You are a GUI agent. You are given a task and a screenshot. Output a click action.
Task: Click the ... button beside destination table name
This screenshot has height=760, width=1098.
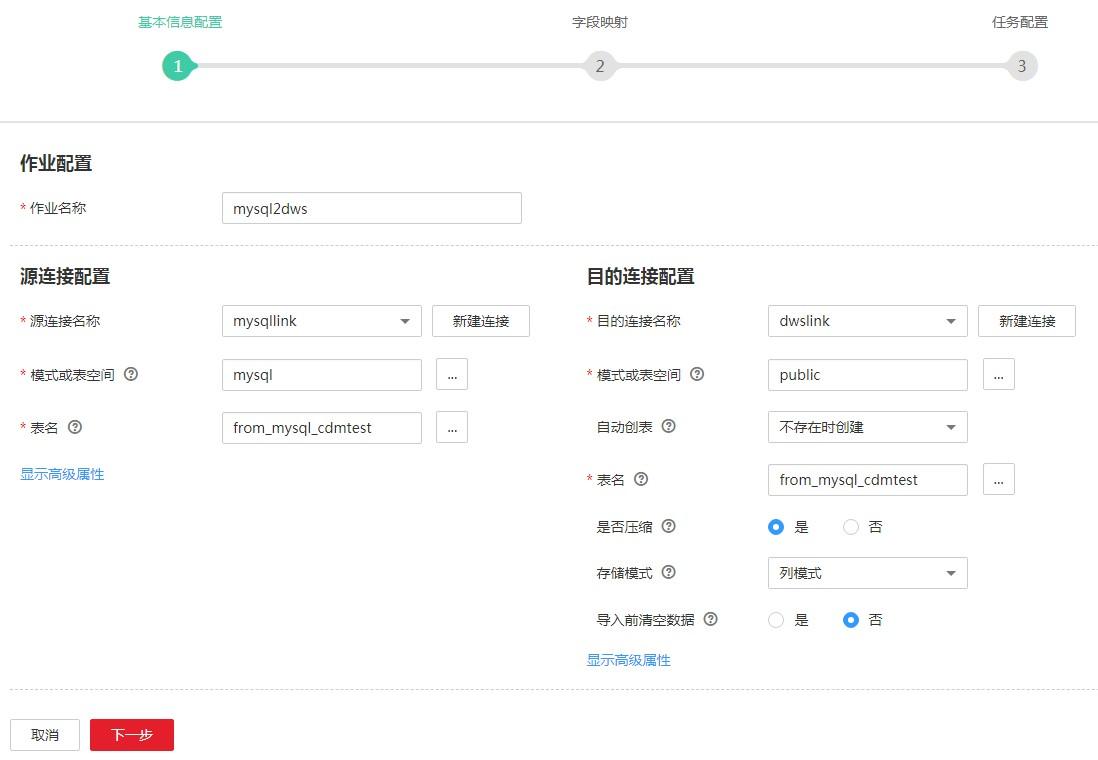pos(998,479)
